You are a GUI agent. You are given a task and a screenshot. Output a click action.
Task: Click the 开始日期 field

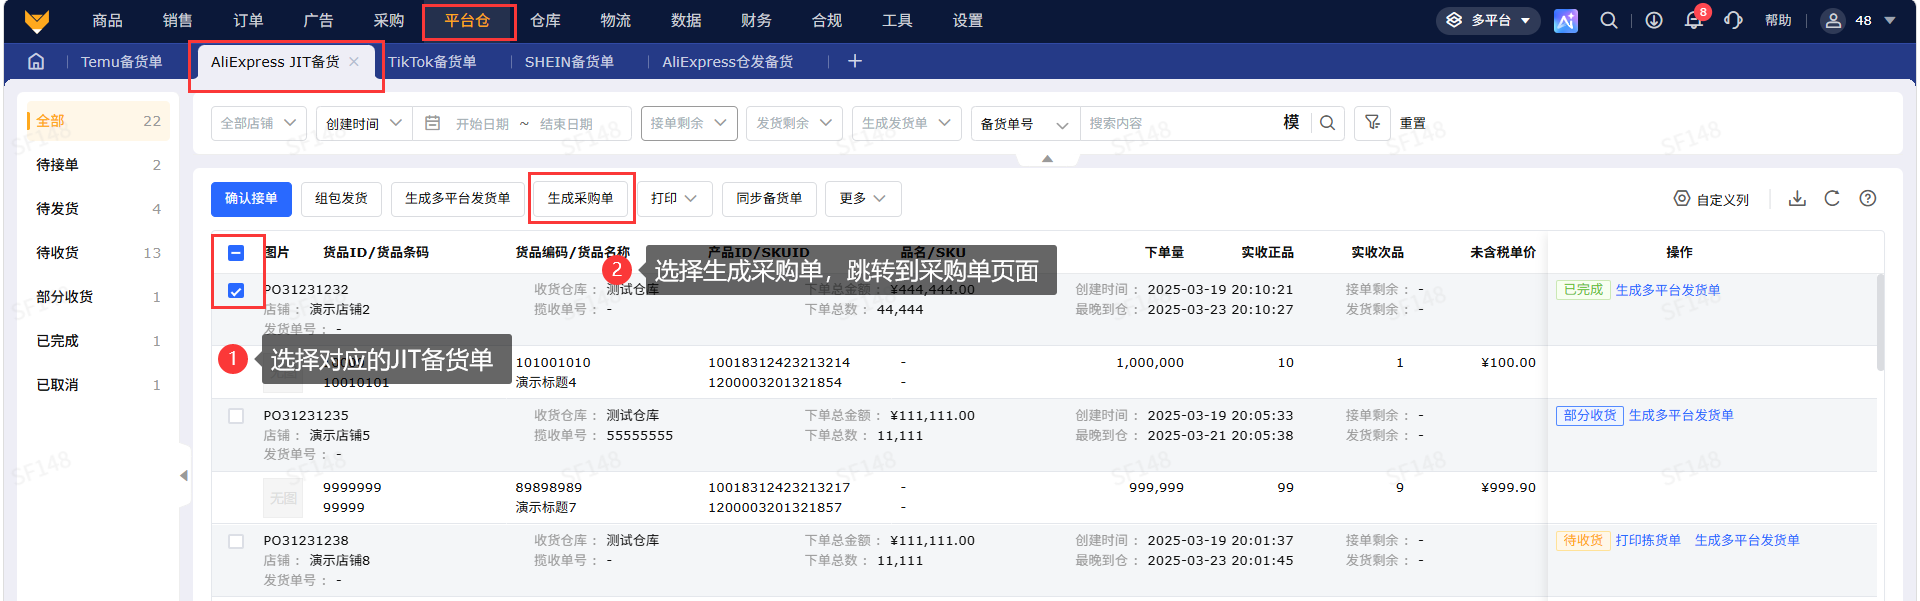(482, 124)
